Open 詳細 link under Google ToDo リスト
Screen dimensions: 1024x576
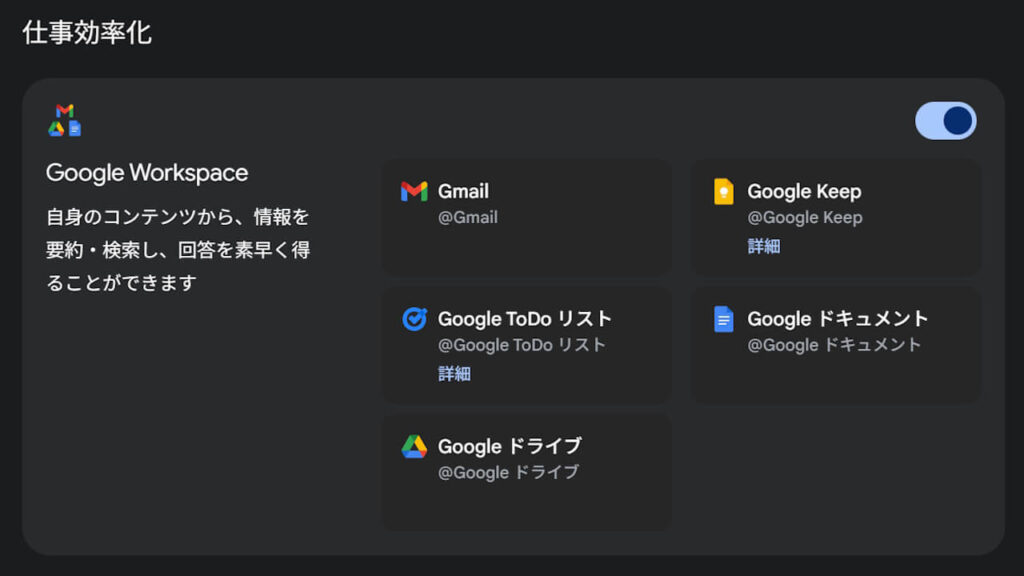pyautogui.click(x=454, y=374)
